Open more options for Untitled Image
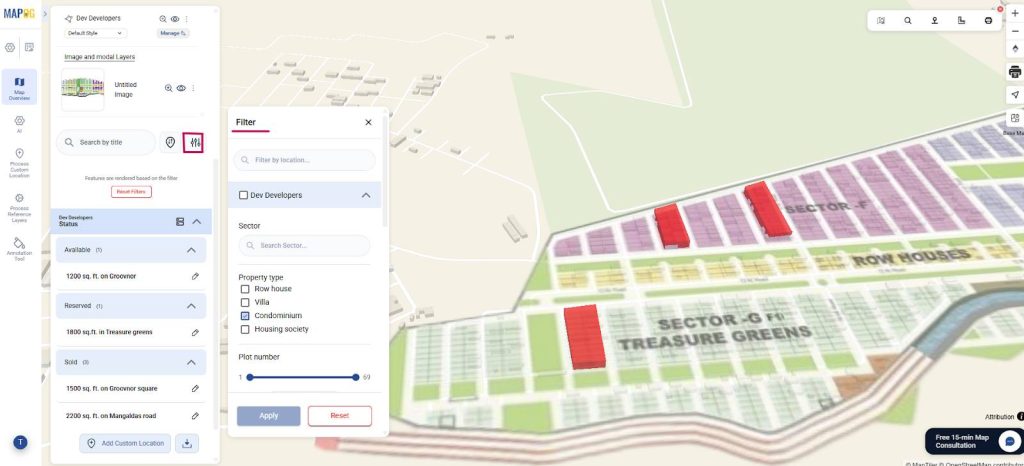Viewport: 1024px width, 466px height. (x=193, y=88)
